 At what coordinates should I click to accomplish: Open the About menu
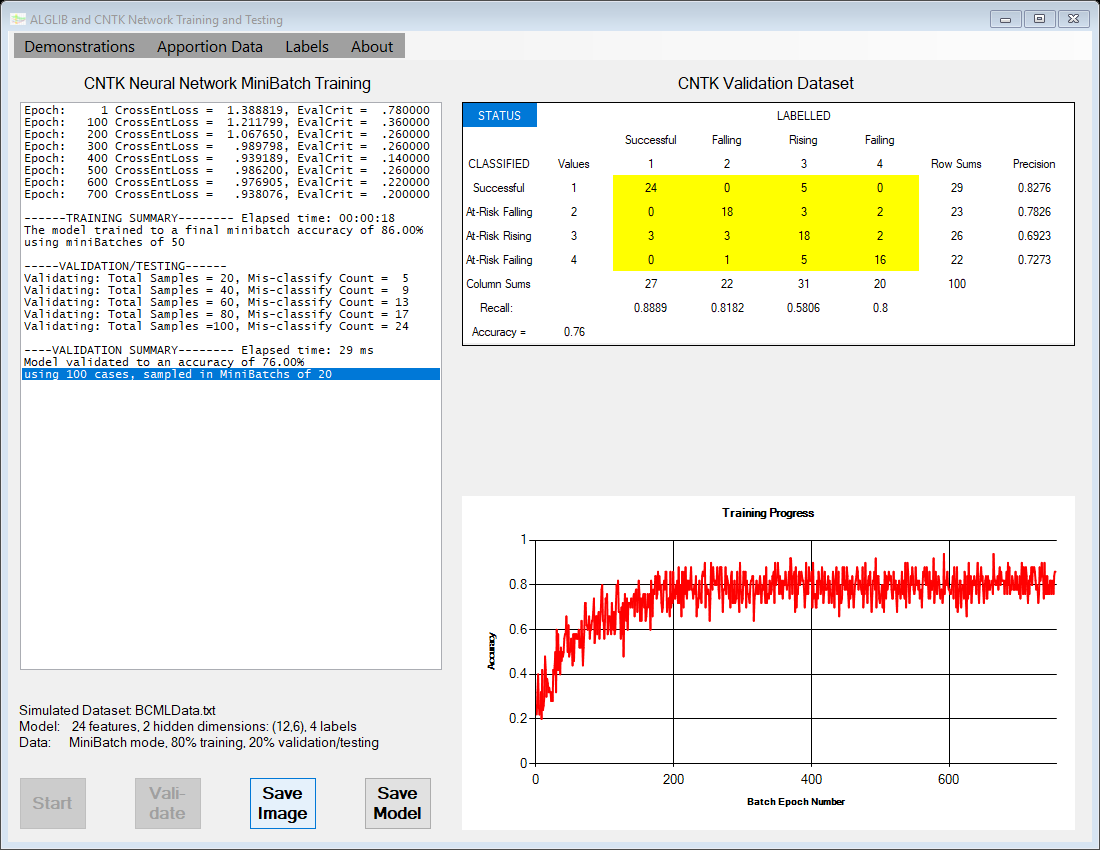click(372, 46)
